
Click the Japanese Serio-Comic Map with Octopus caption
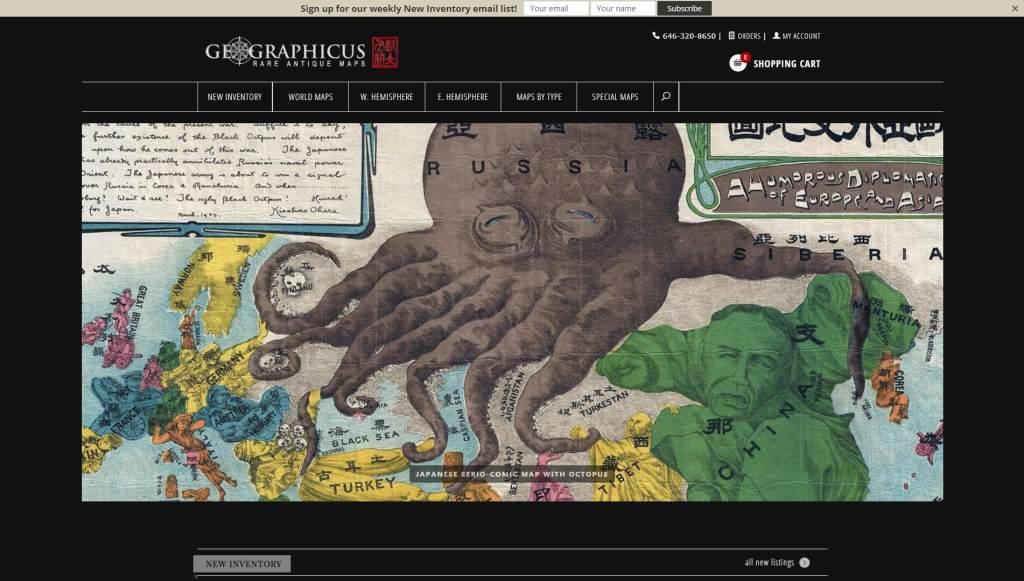[x=511, y=474]
